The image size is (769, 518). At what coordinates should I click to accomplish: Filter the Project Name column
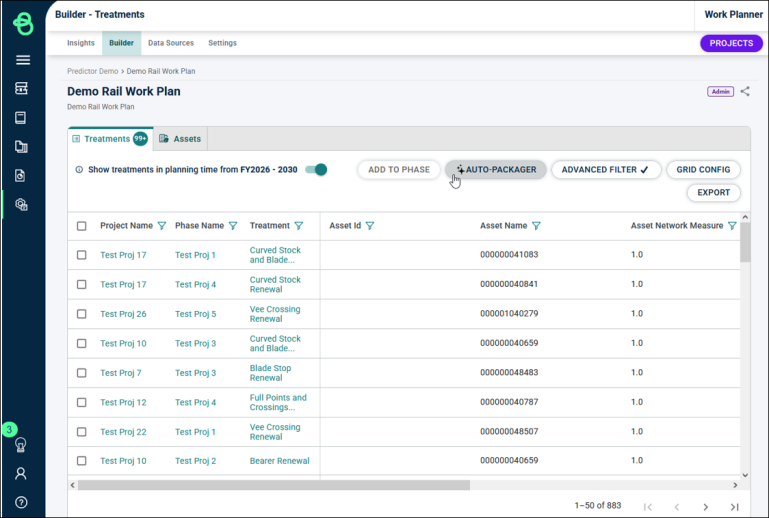coord(162,226)
